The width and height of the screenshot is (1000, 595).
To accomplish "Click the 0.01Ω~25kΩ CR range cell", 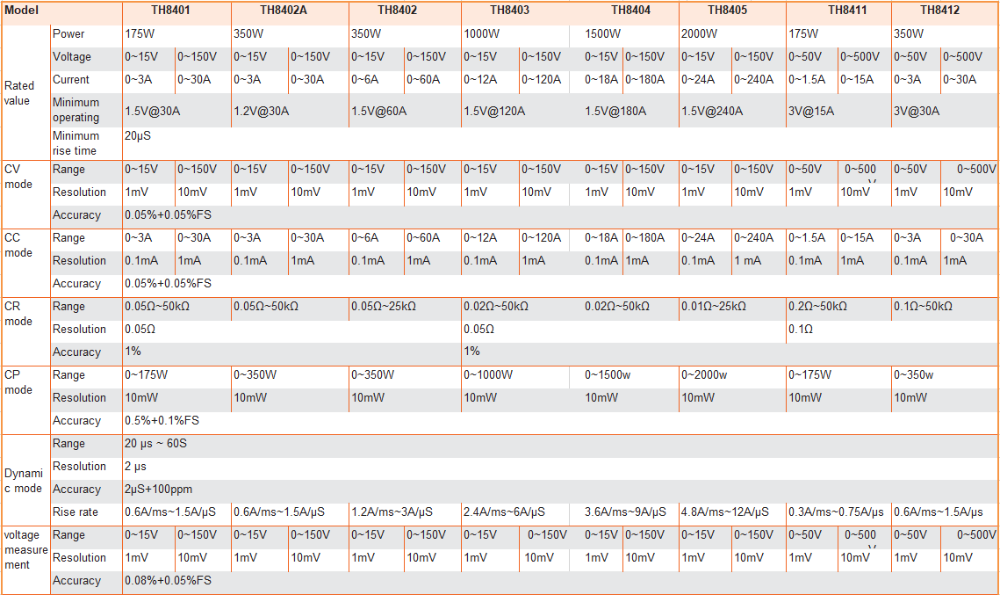I will pyautogui.click(x=716, y=307).
